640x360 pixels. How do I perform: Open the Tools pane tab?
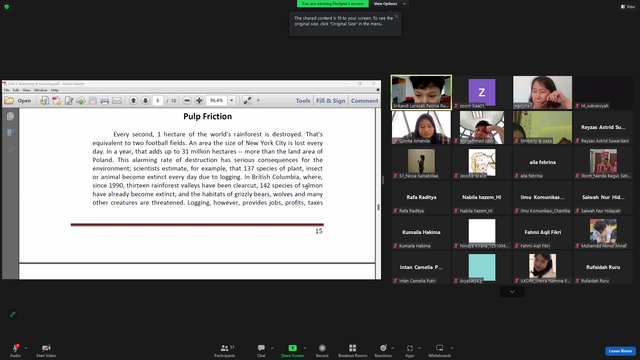click(303, 100)
